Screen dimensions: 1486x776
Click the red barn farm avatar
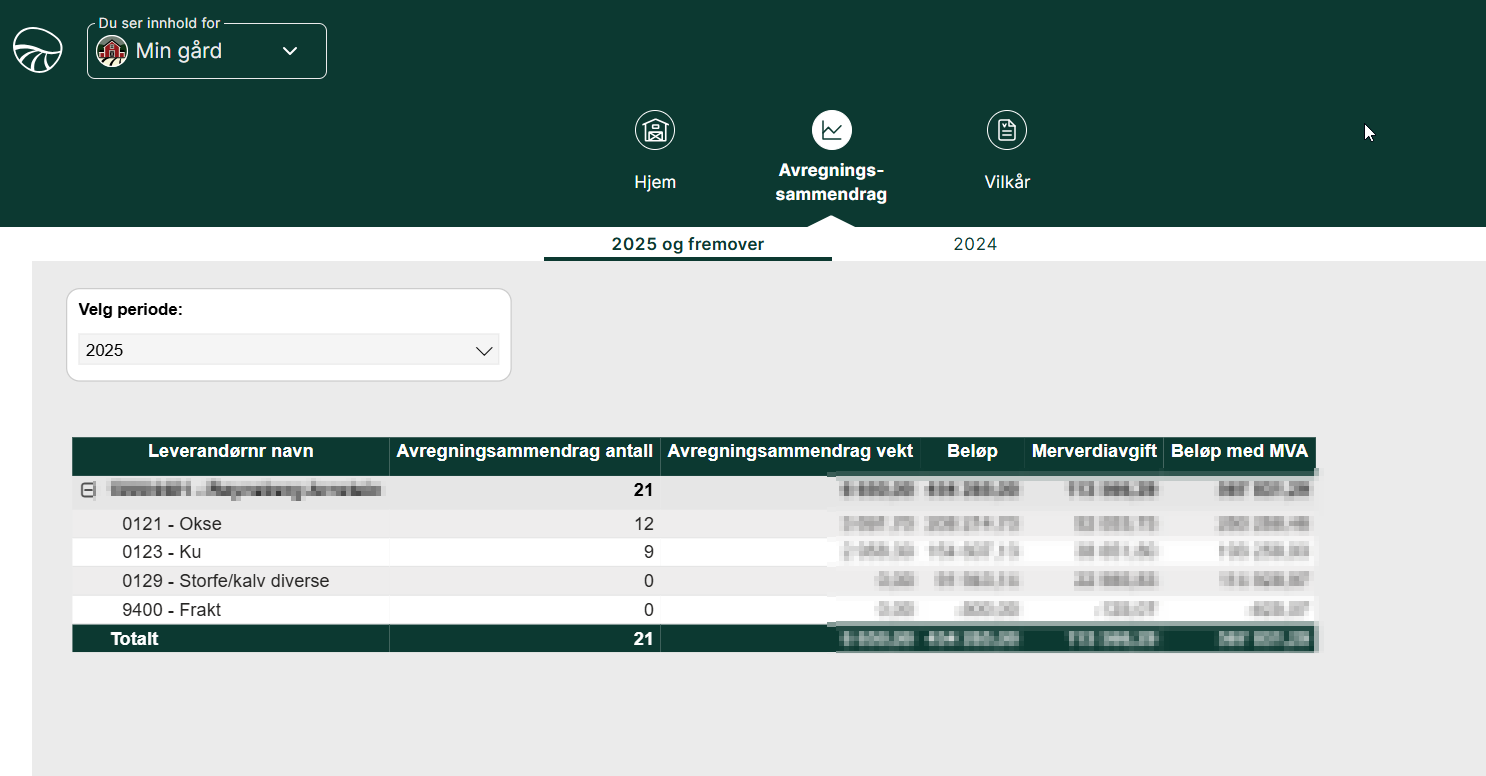click(112, 51)
